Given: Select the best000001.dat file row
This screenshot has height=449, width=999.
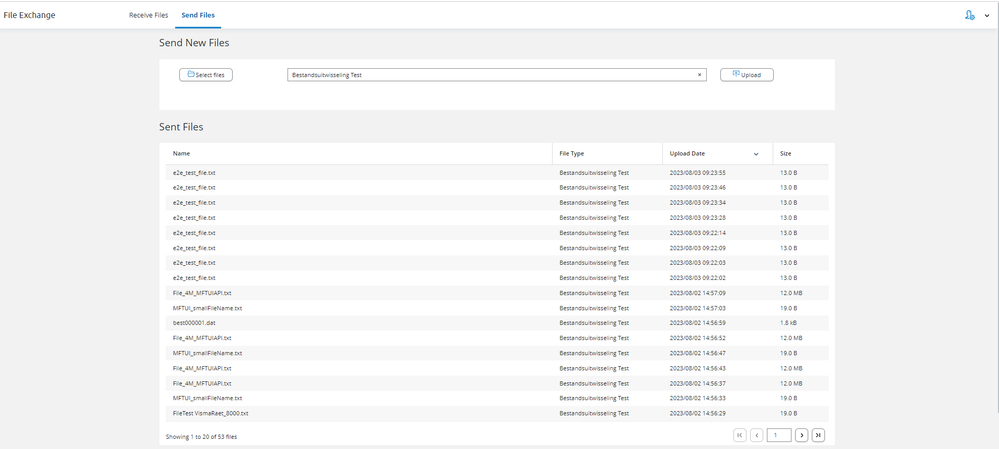Looking at the screenshot, I should pos(194,323).
